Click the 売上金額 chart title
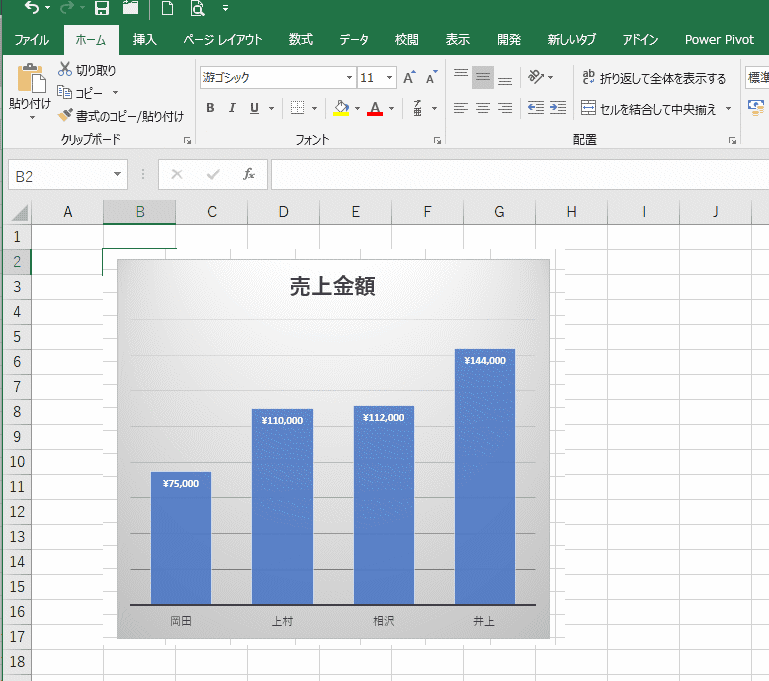 tap(333, 286)
